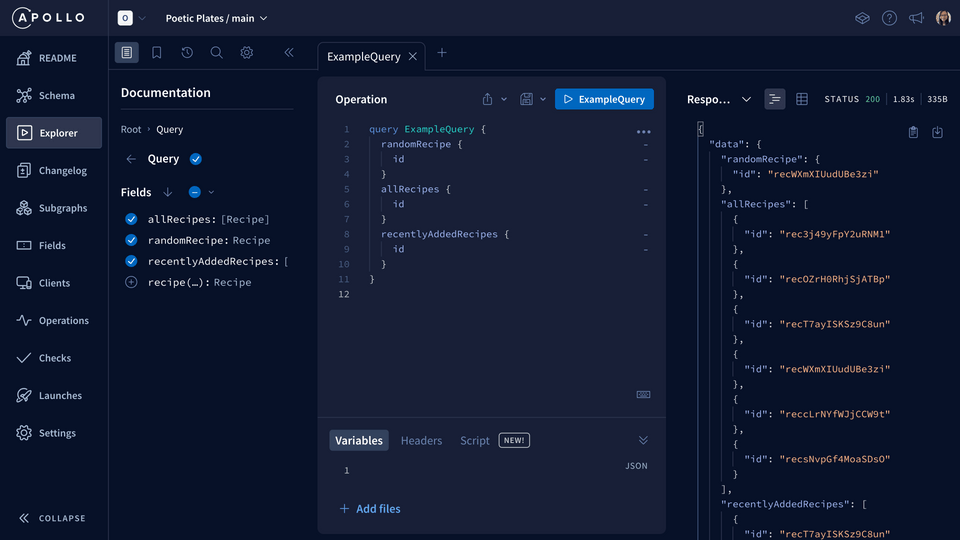Open the Operations page
960x540 pixels.
point(54,320)
